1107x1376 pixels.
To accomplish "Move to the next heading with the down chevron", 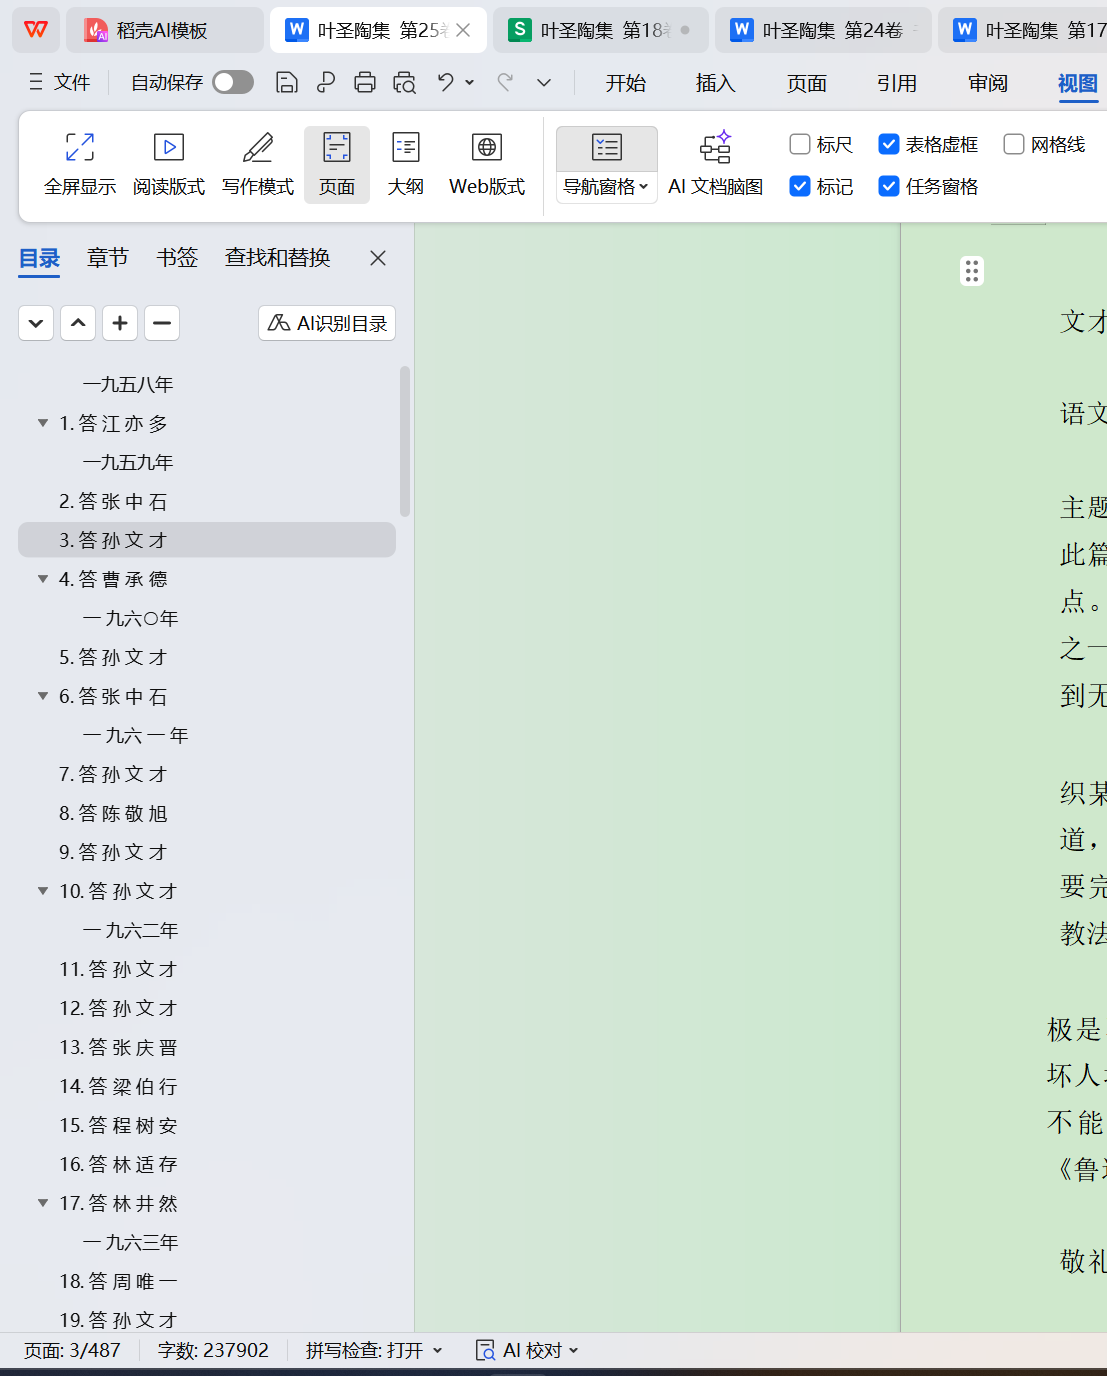I will coord(36,323).
